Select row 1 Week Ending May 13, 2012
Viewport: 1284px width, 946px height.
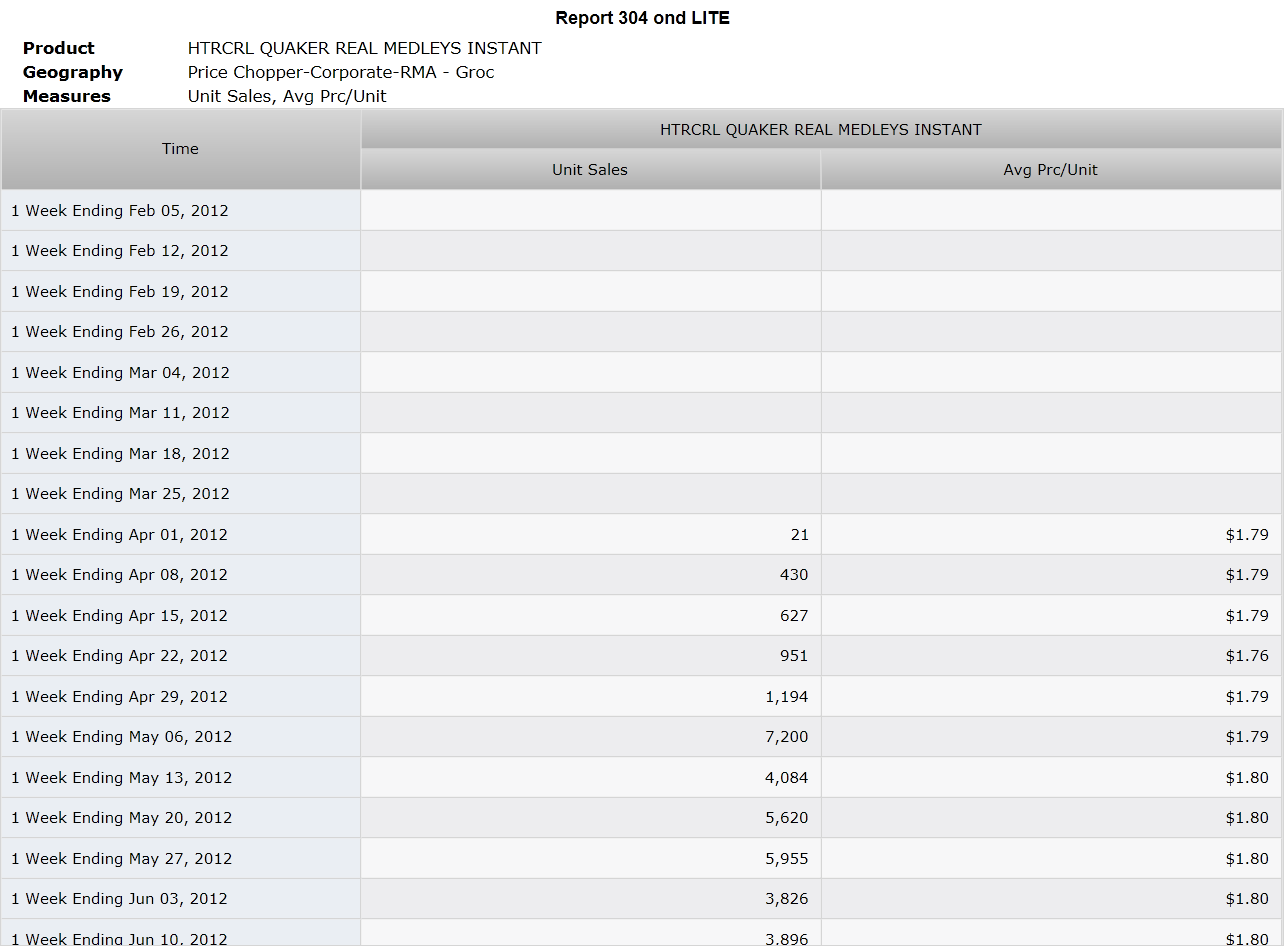[x=641, y=777]
